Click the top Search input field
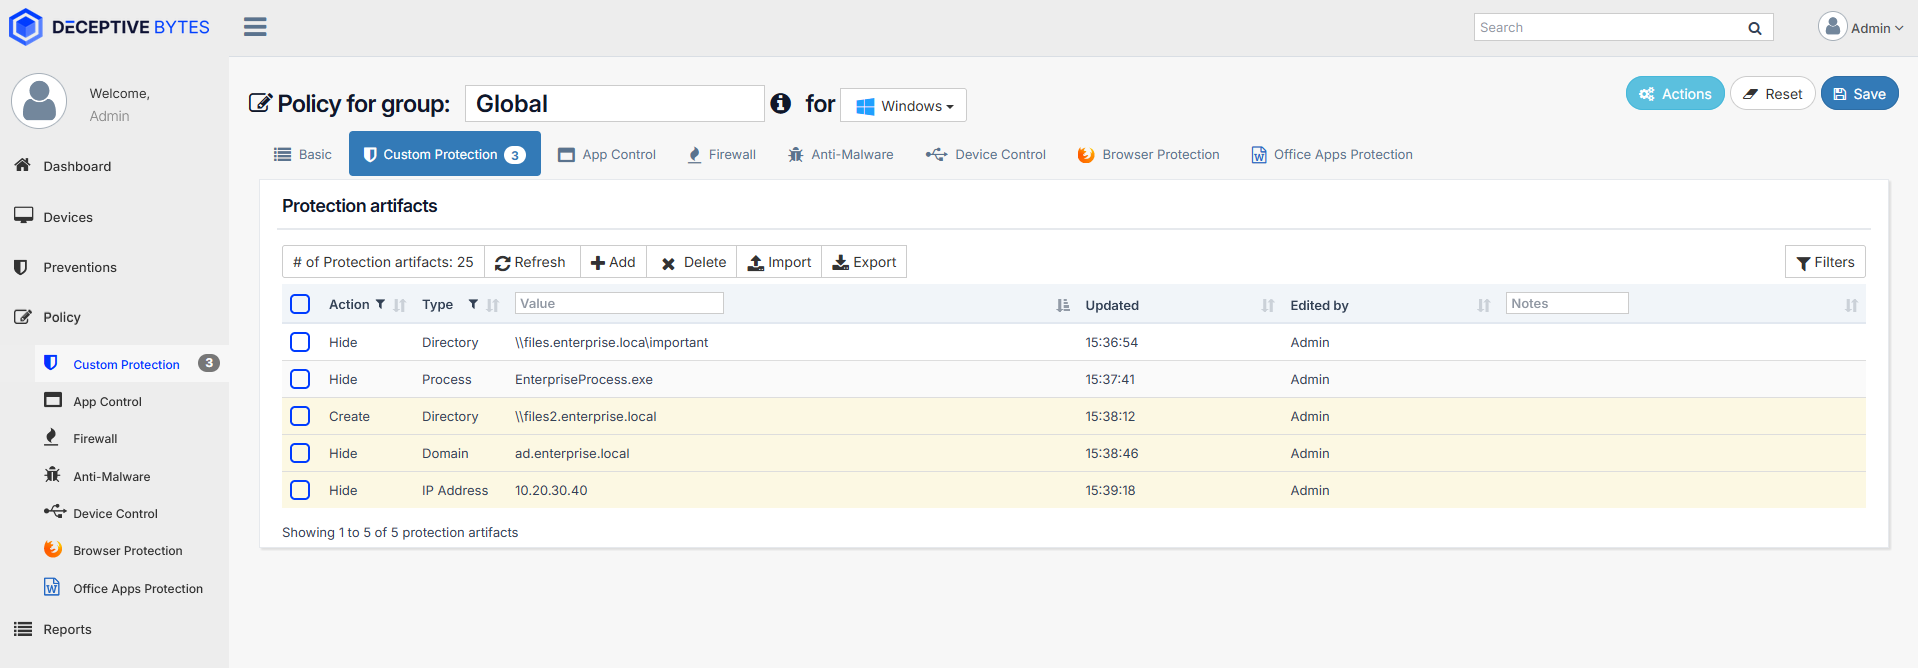The width and height of the screenshot is (1918, 668). [x=1608, y=27]
